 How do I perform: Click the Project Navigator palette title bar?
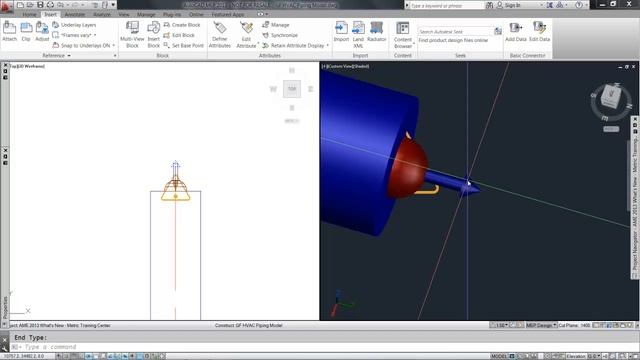(x=635, y=198)
